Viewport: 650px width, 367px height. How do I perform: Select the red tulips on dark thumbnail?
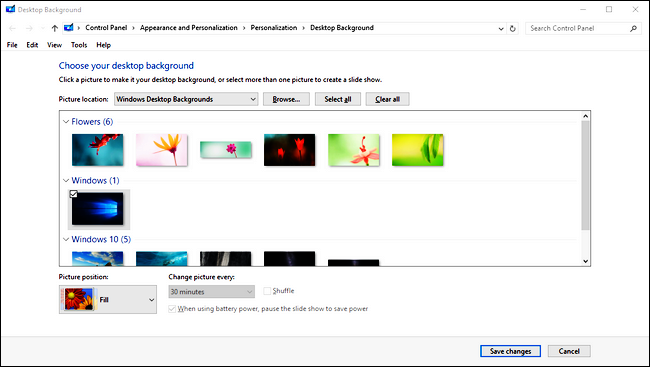pos(289,150)
